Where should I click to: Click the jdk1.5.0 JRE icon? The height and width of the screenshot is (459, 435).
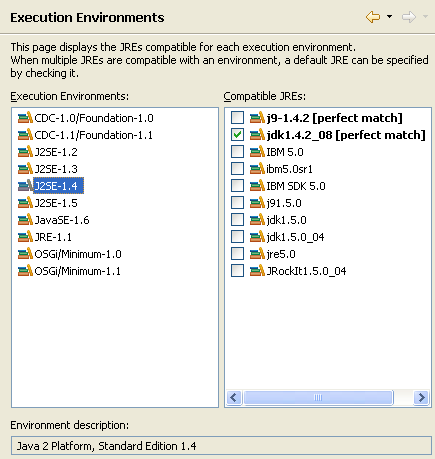click(257, 220)
